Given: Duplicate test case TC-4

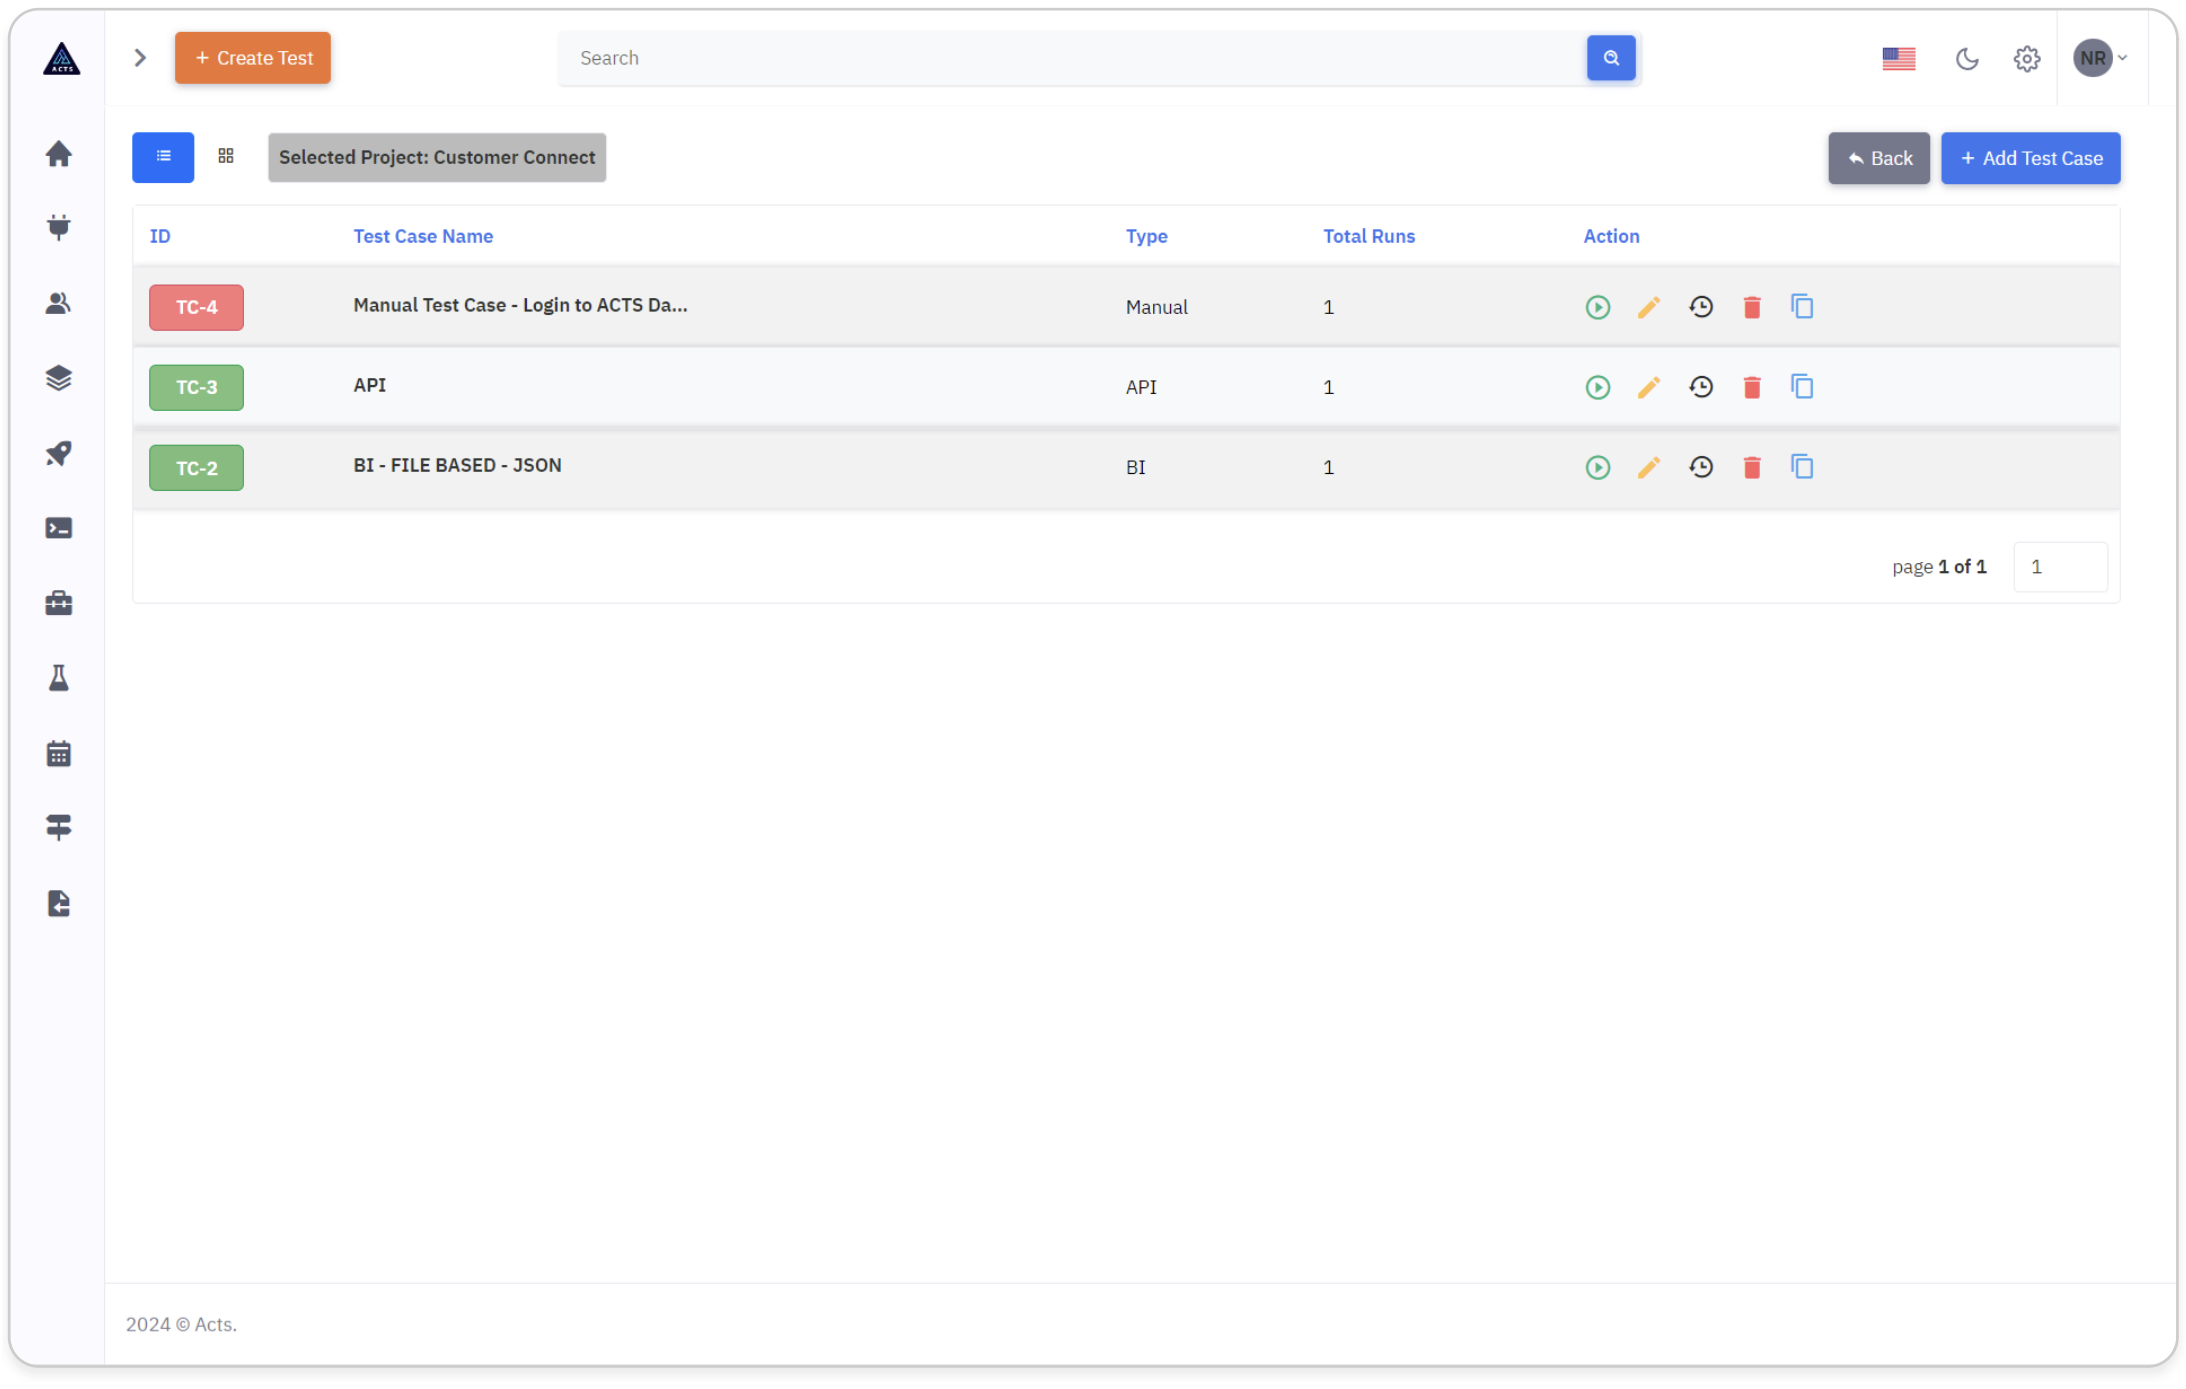Looking at the screenshot, I should coord(1802,307).
